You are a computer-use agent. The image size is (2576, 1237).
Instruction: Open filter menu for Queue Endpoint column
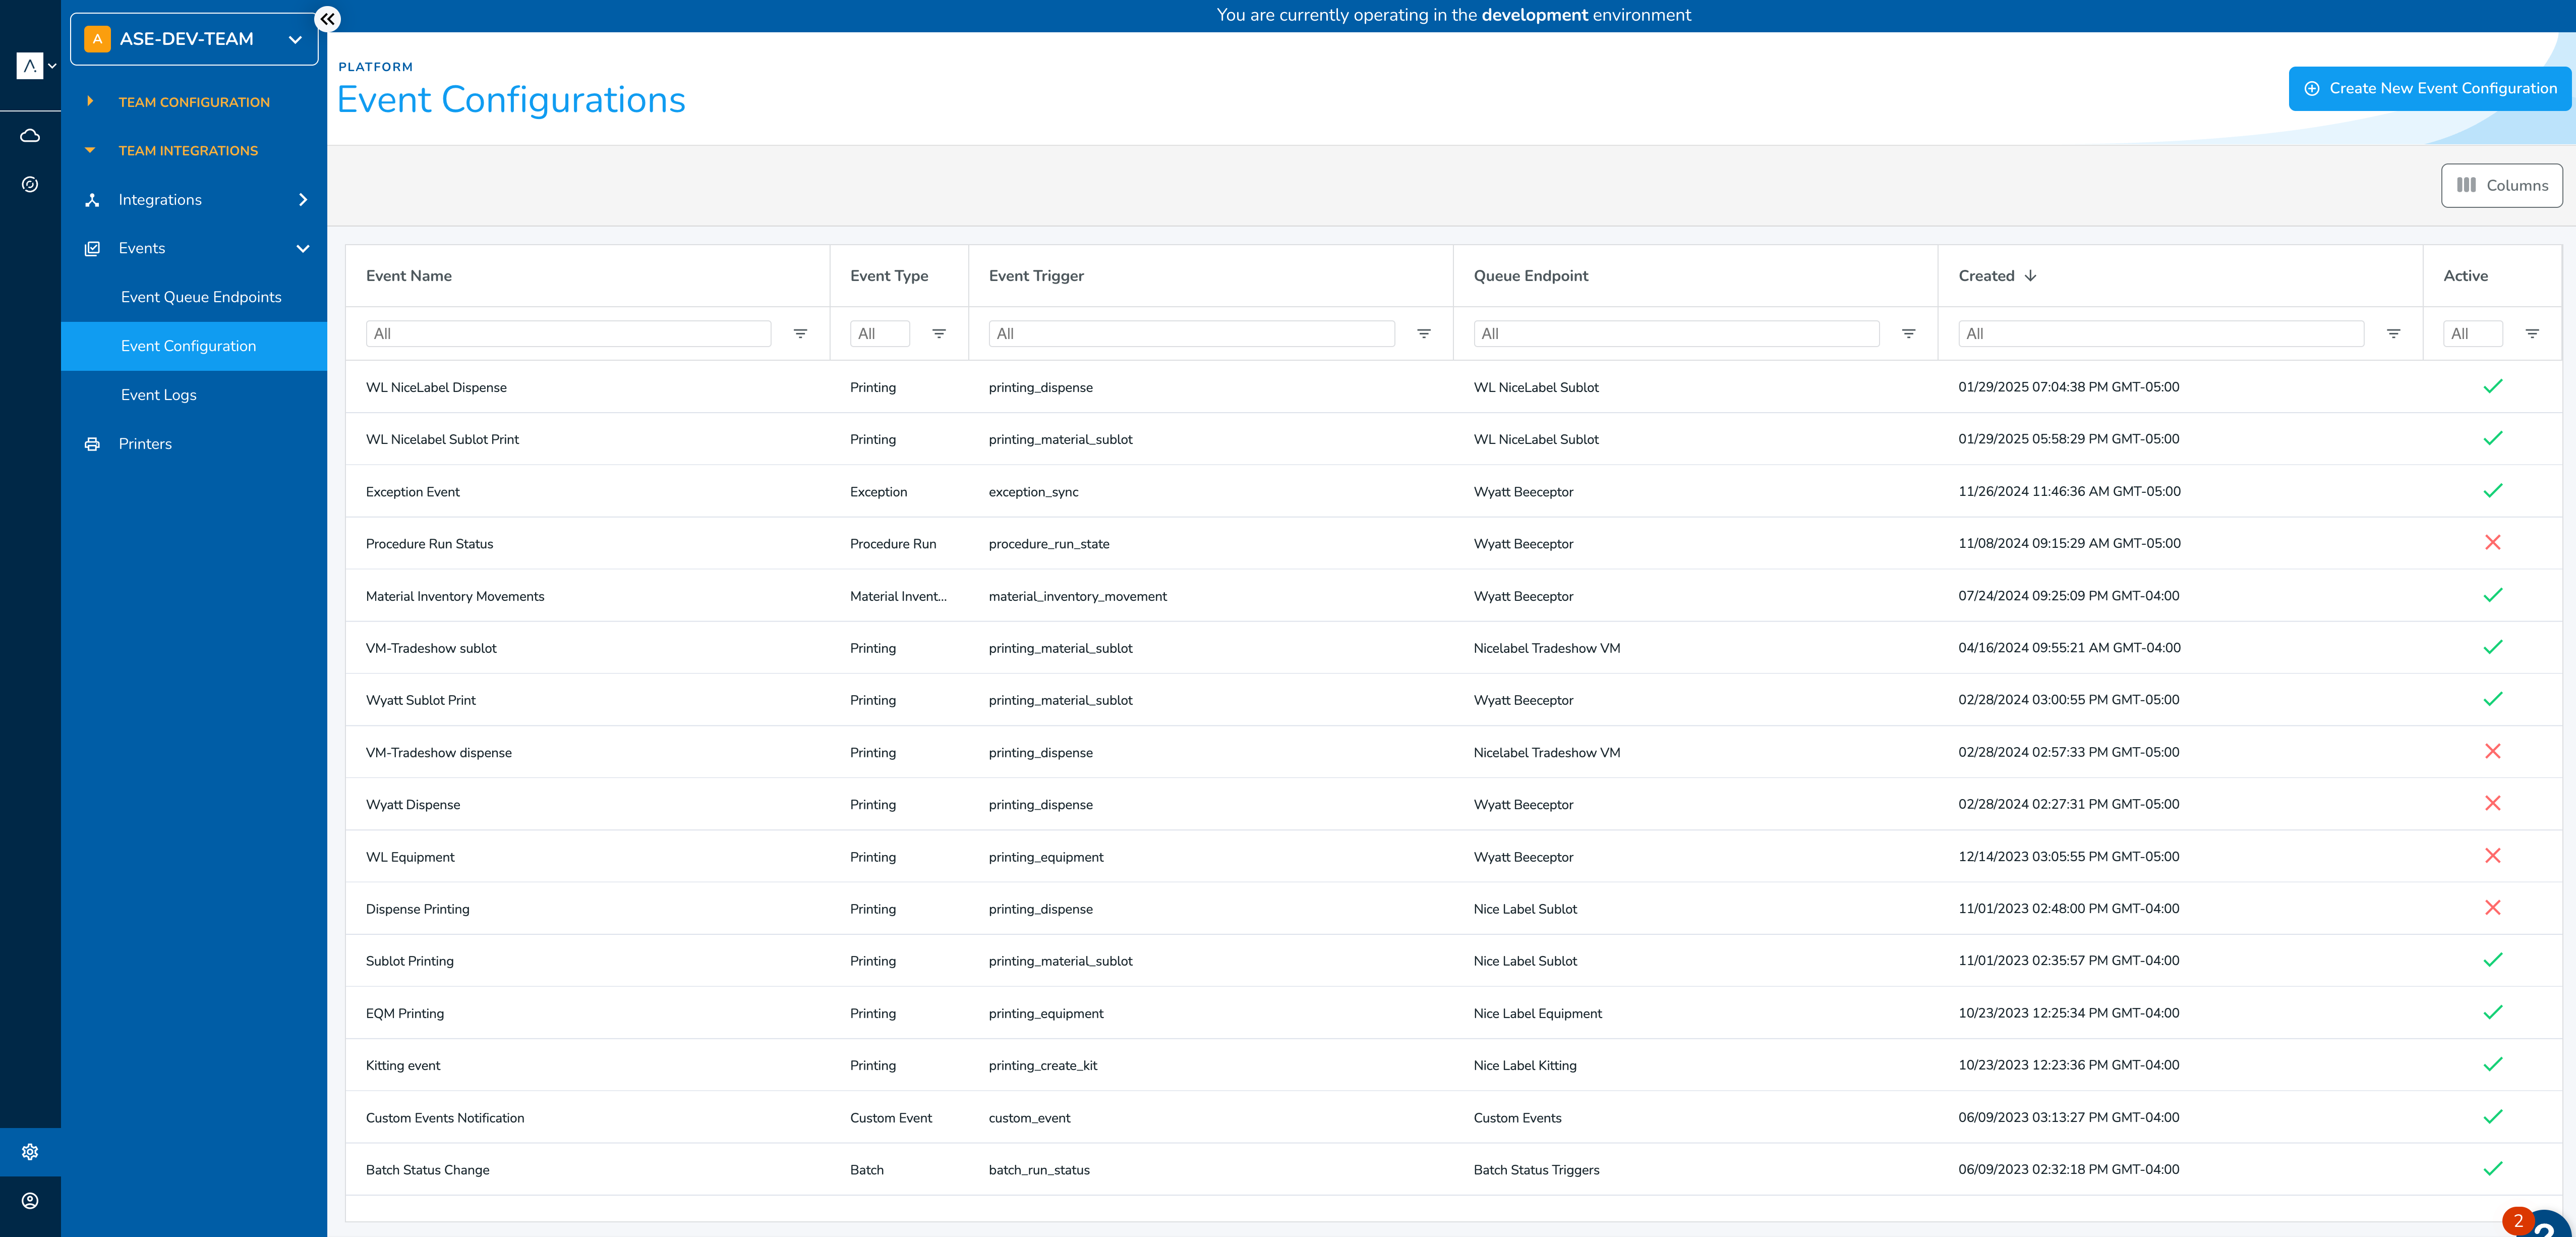(1909, 334)
